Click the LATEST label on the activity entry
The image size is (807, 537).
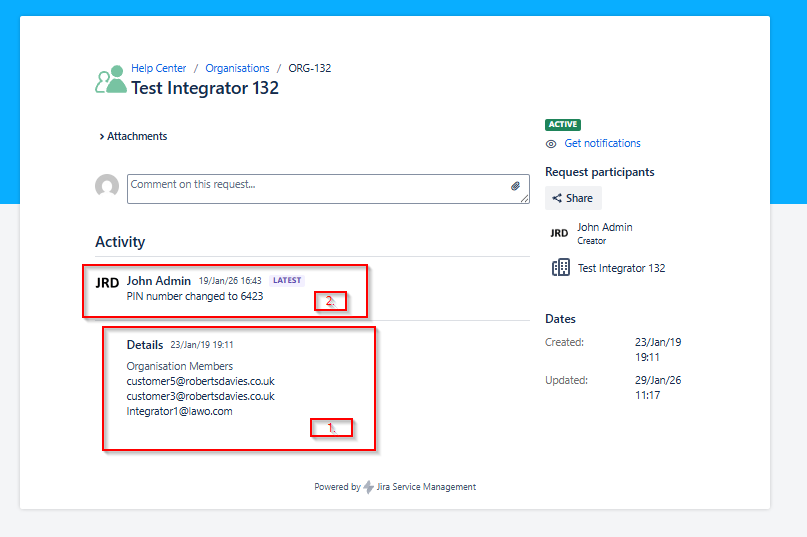tap(287, 281)
